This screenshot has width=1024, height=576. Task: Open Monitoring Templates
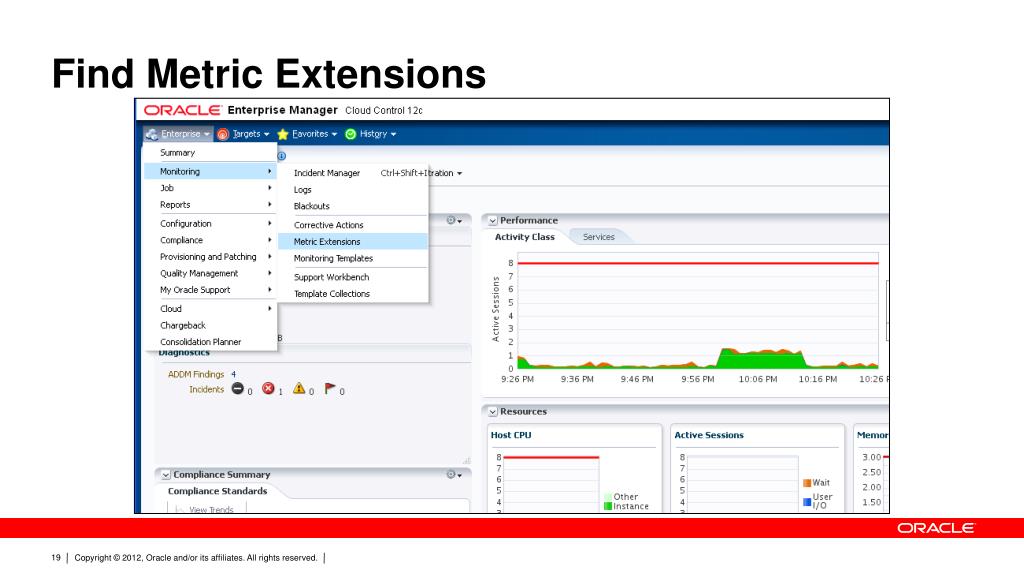point(353,258)
